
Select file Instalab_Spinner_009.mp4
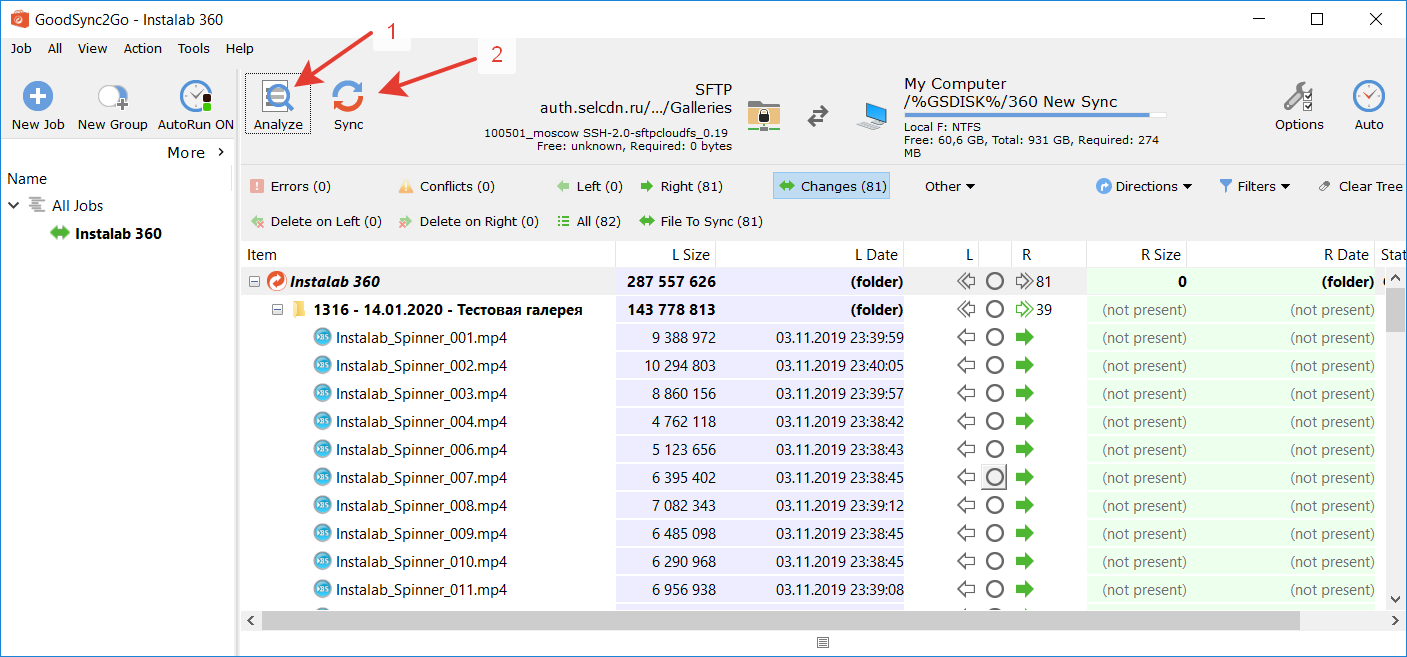pyautogui.click(x=421, y=534)
